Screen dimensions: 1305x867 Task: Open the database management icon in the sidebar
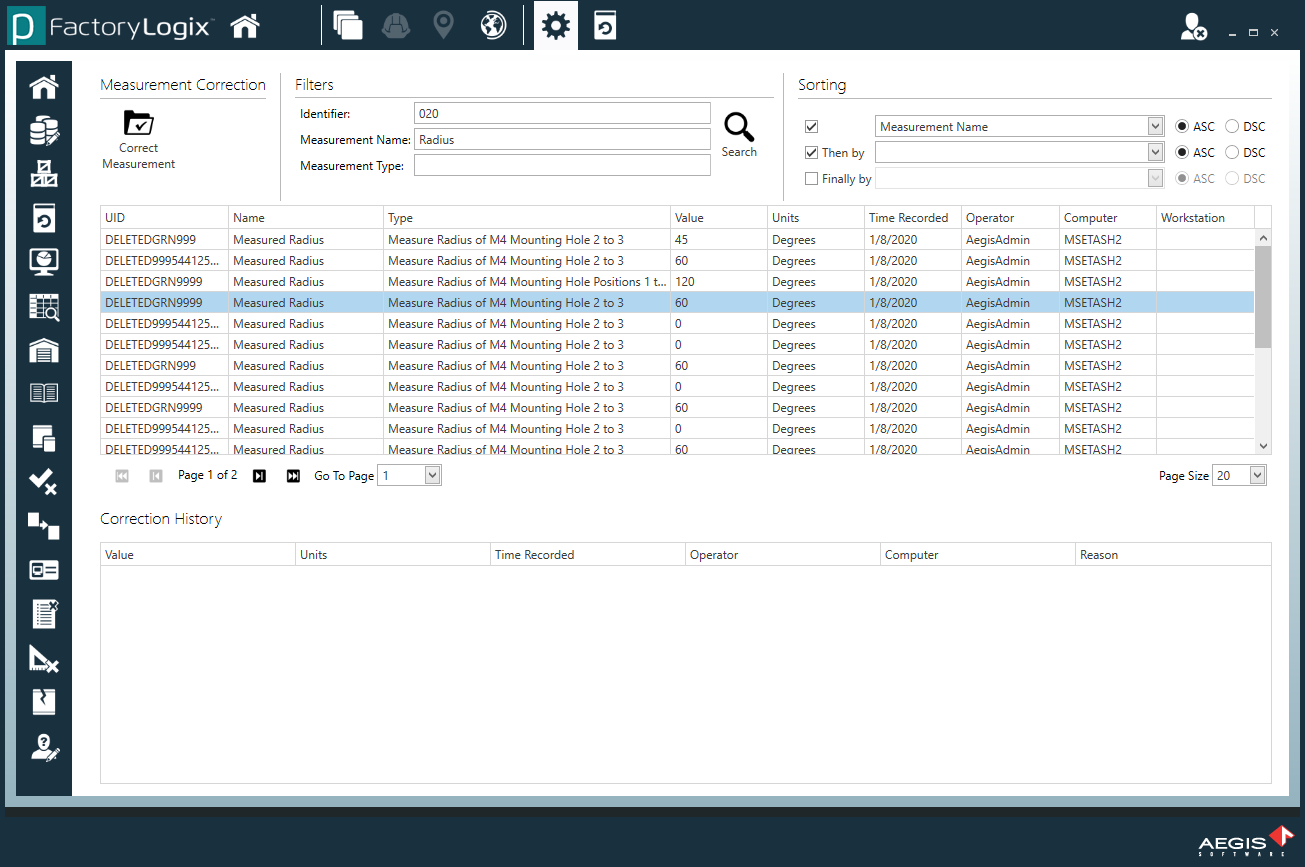click(43, 130)
